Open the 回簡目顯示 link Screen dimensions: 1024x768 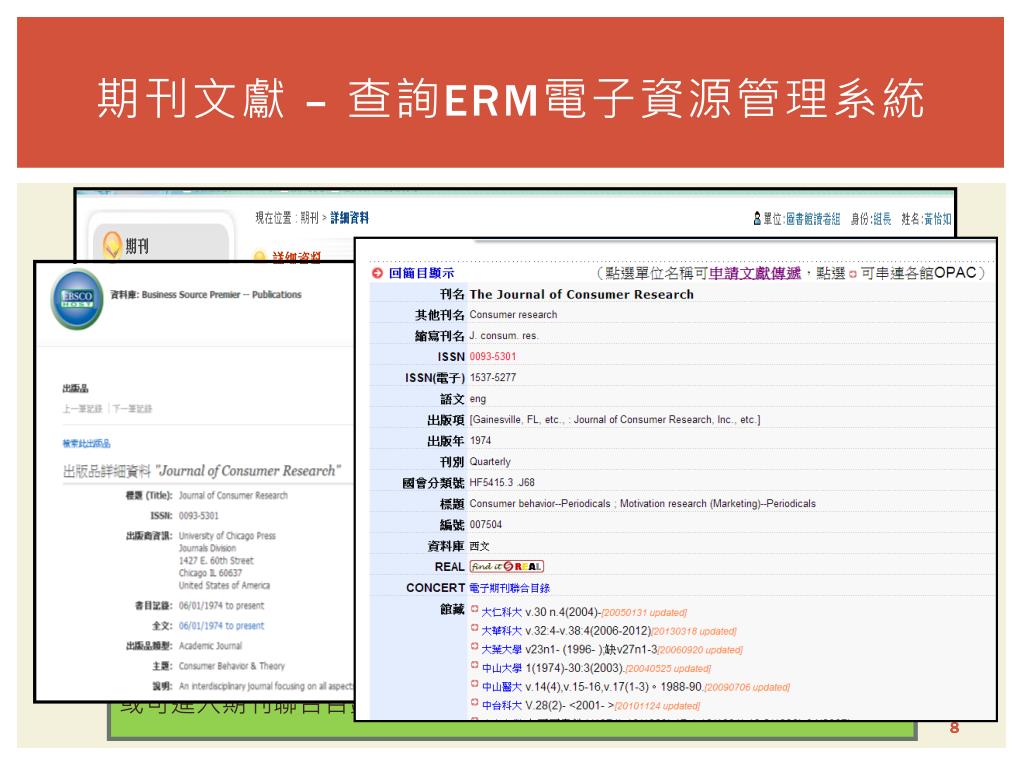click(x=421, y=273)
